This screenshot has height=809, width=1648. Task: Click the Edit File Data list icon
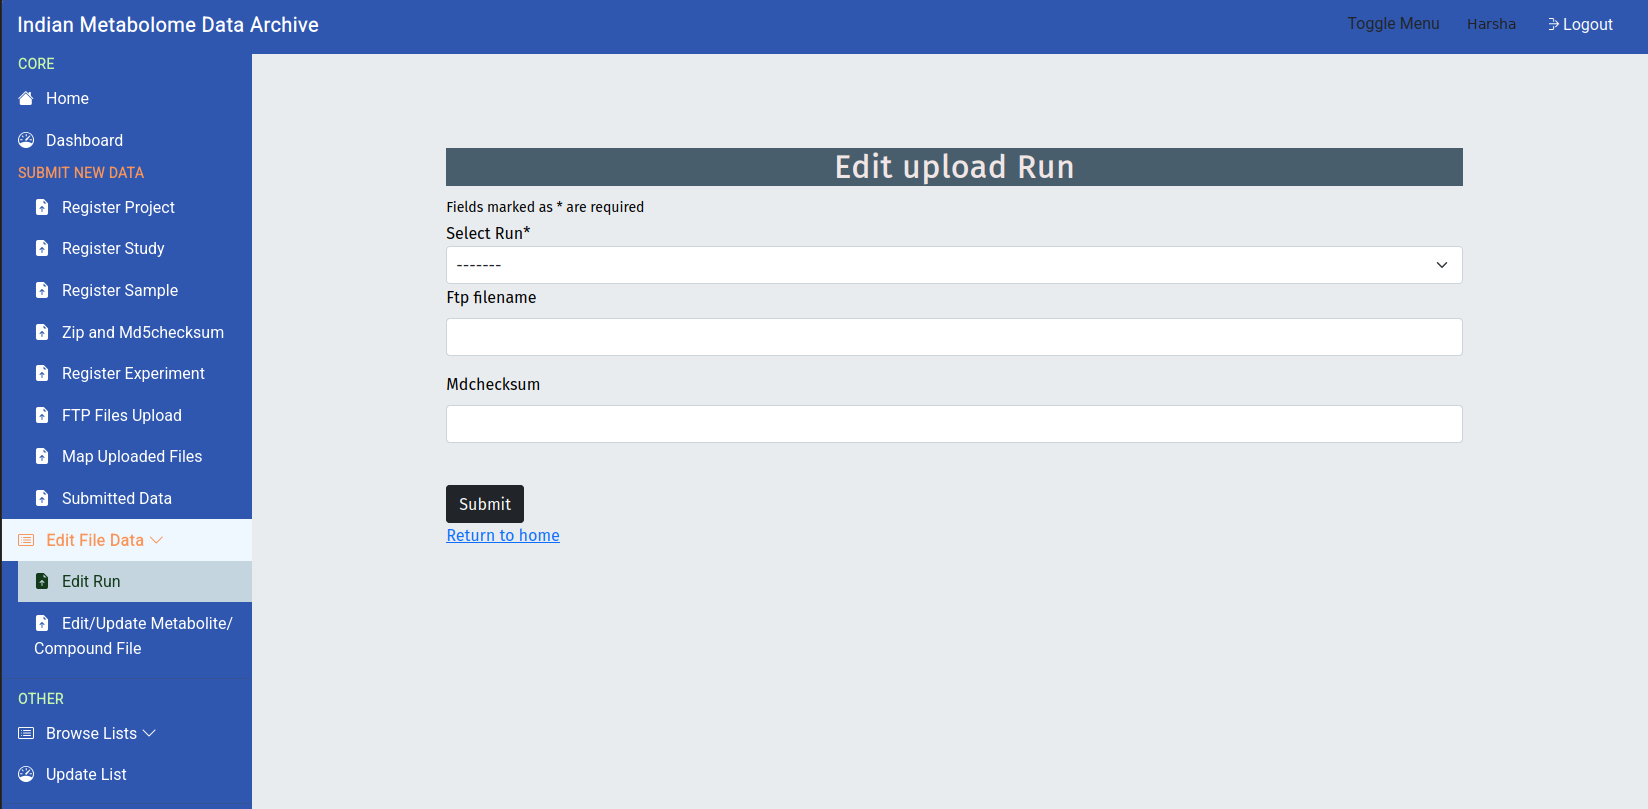26,540
